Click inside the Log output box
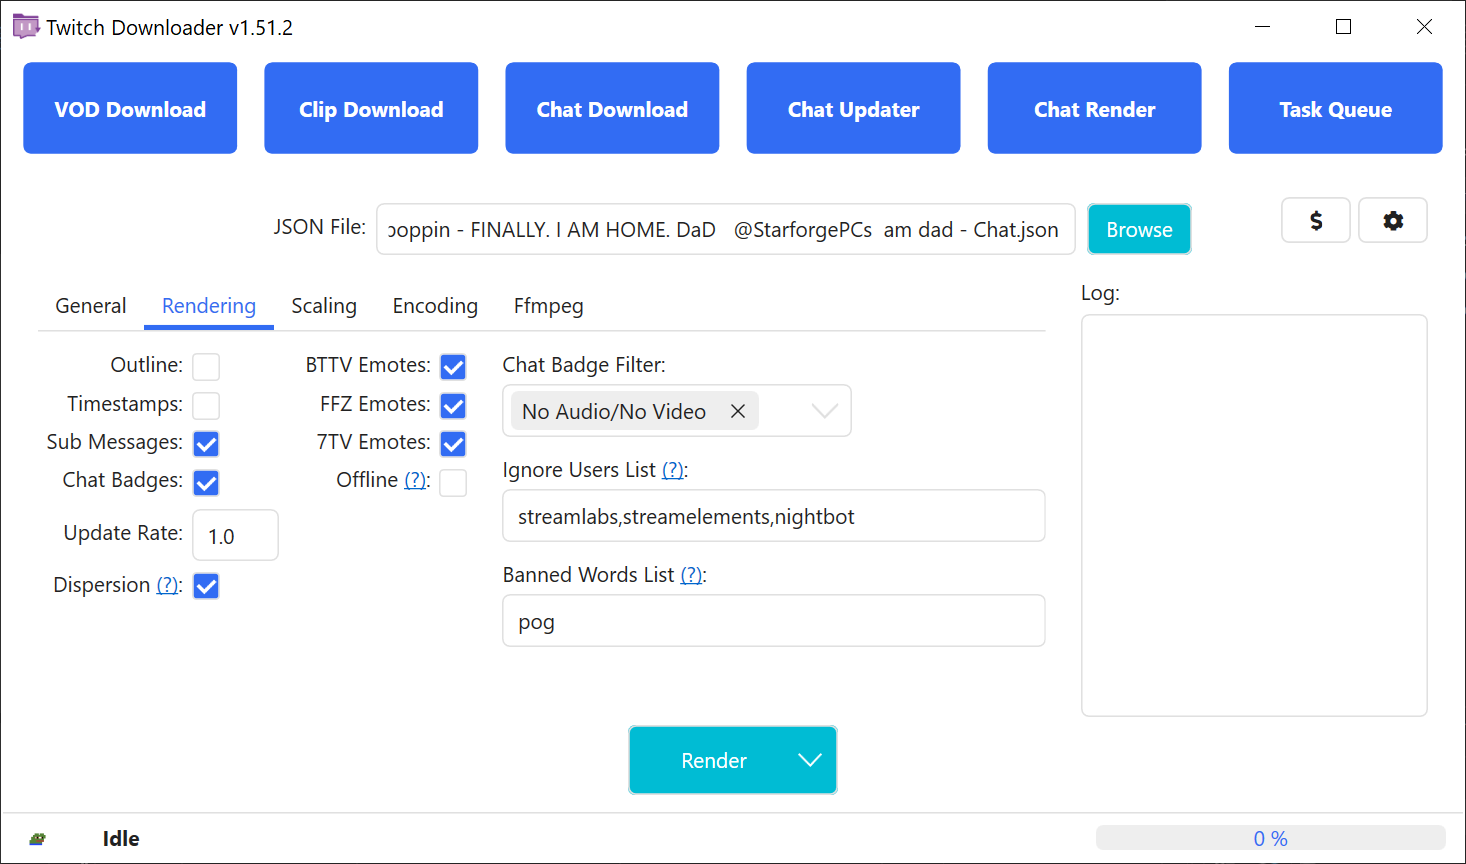Image resolution: width=1466 pixels, height=864 pixels. [1254, 516]
